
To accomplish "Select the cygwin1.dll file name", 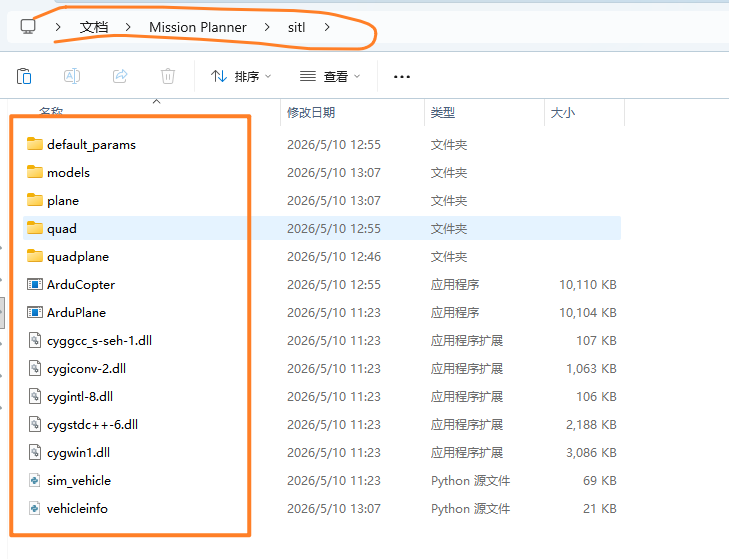I will point(78,453).
